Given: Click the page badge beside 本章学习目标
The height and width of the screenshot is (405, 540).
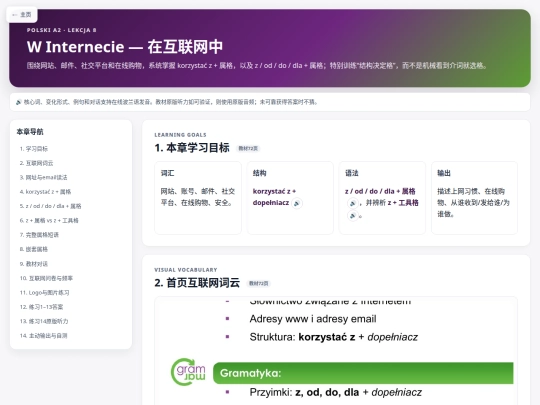Looking at the screenshot, I should (x=248, y=148).
